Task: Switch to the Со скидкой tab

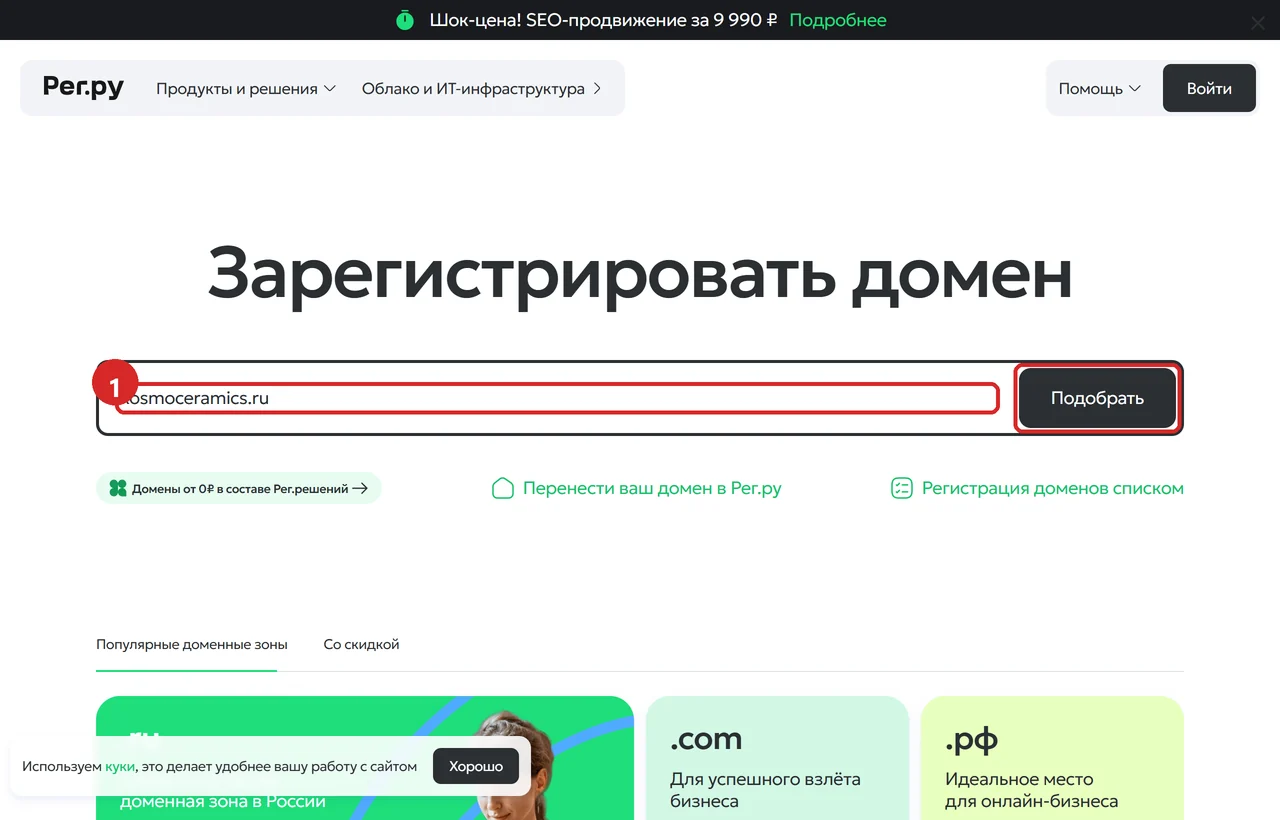Action: coord(361,645)
